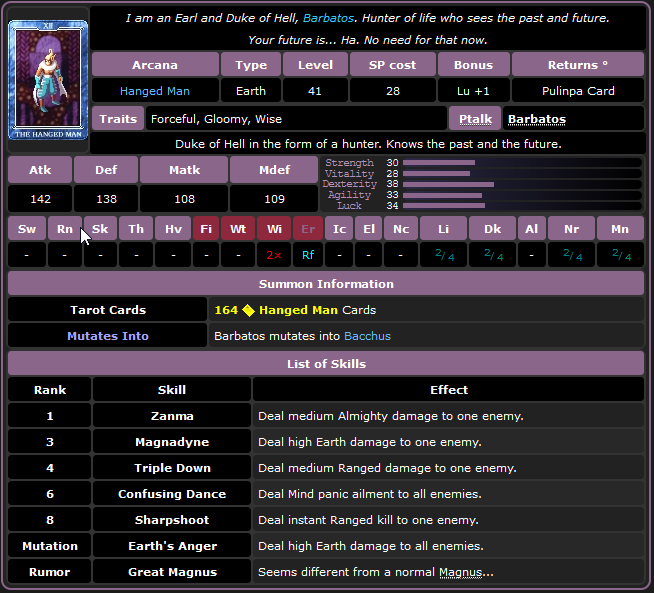Select the Fi fire resistance icon

click(x=206, y=229)
